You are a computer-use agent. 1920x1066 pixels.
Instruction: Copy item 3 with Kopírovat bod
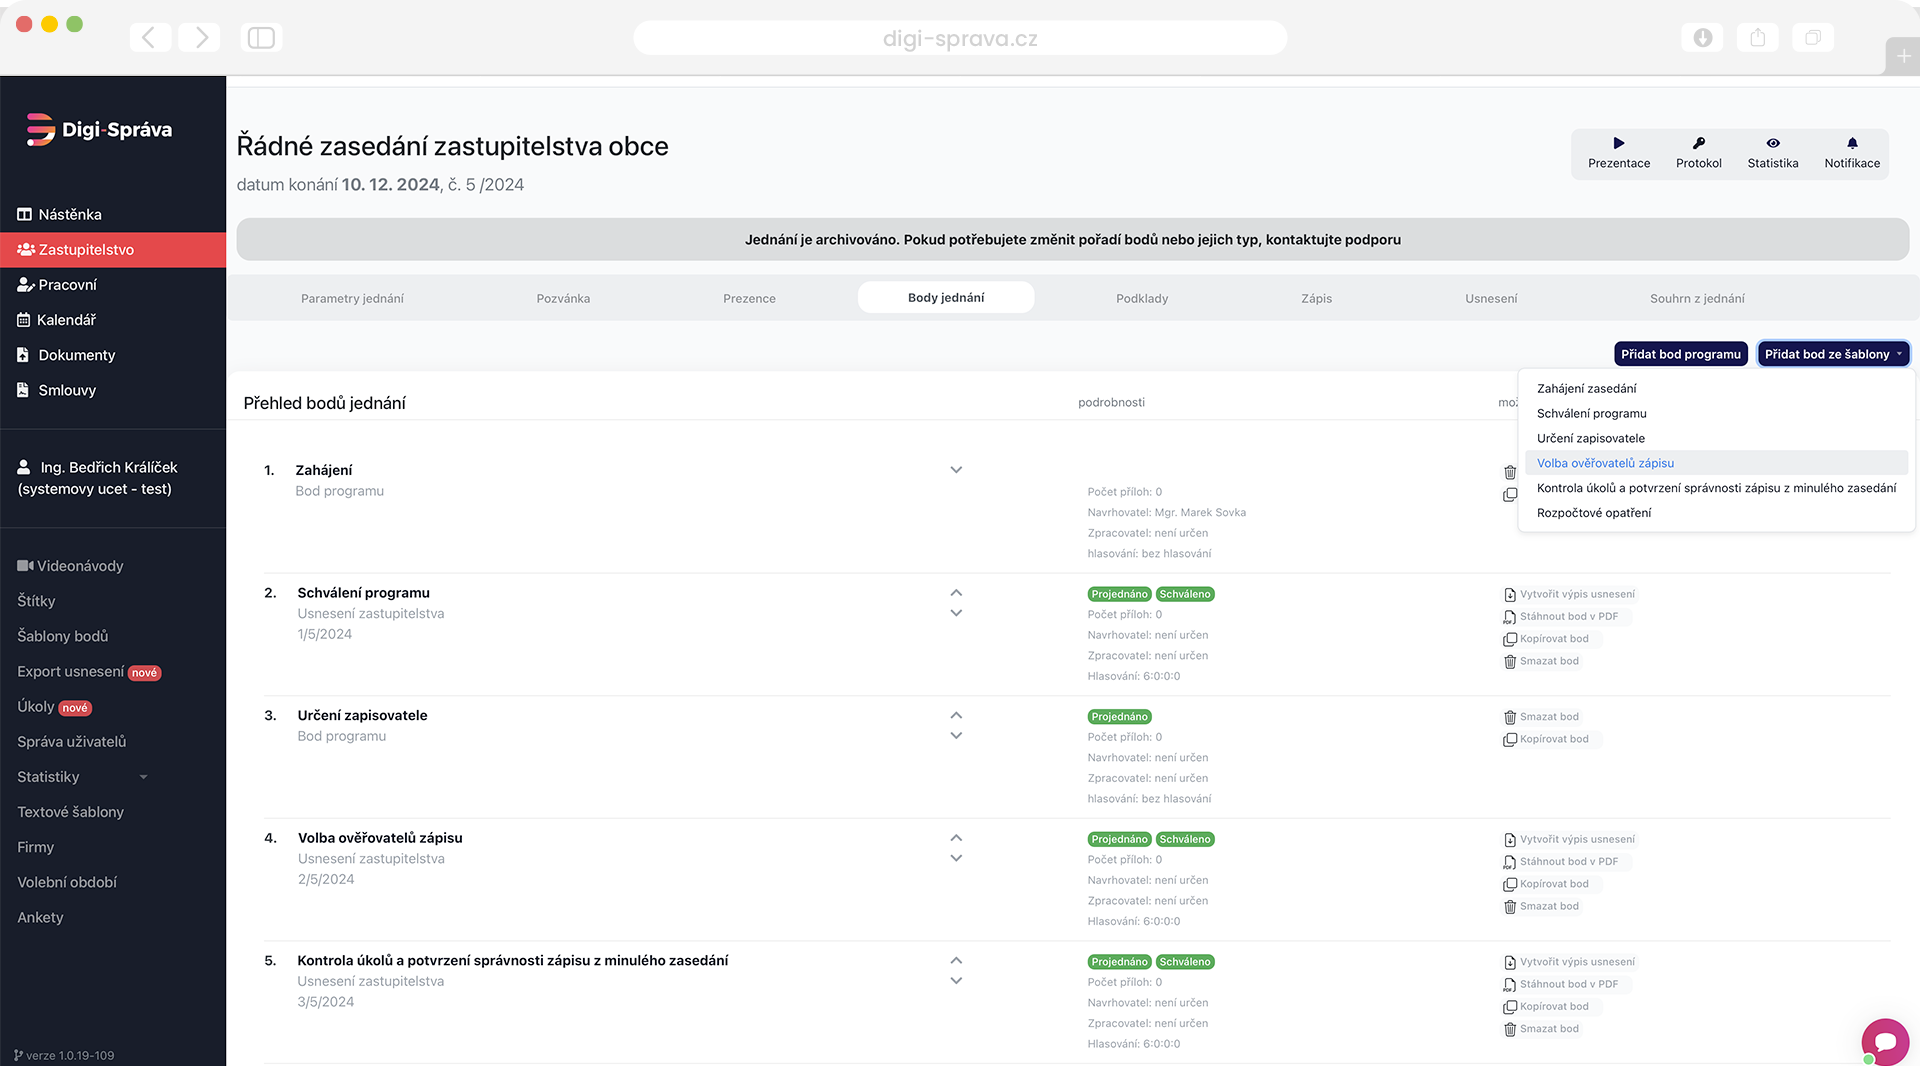point(1553,740)
